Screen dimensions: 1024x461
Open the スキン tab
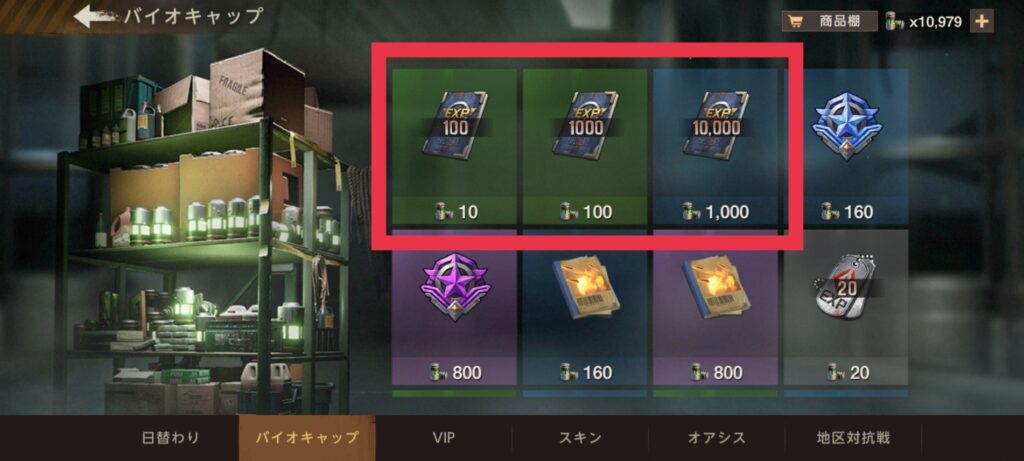580,437
